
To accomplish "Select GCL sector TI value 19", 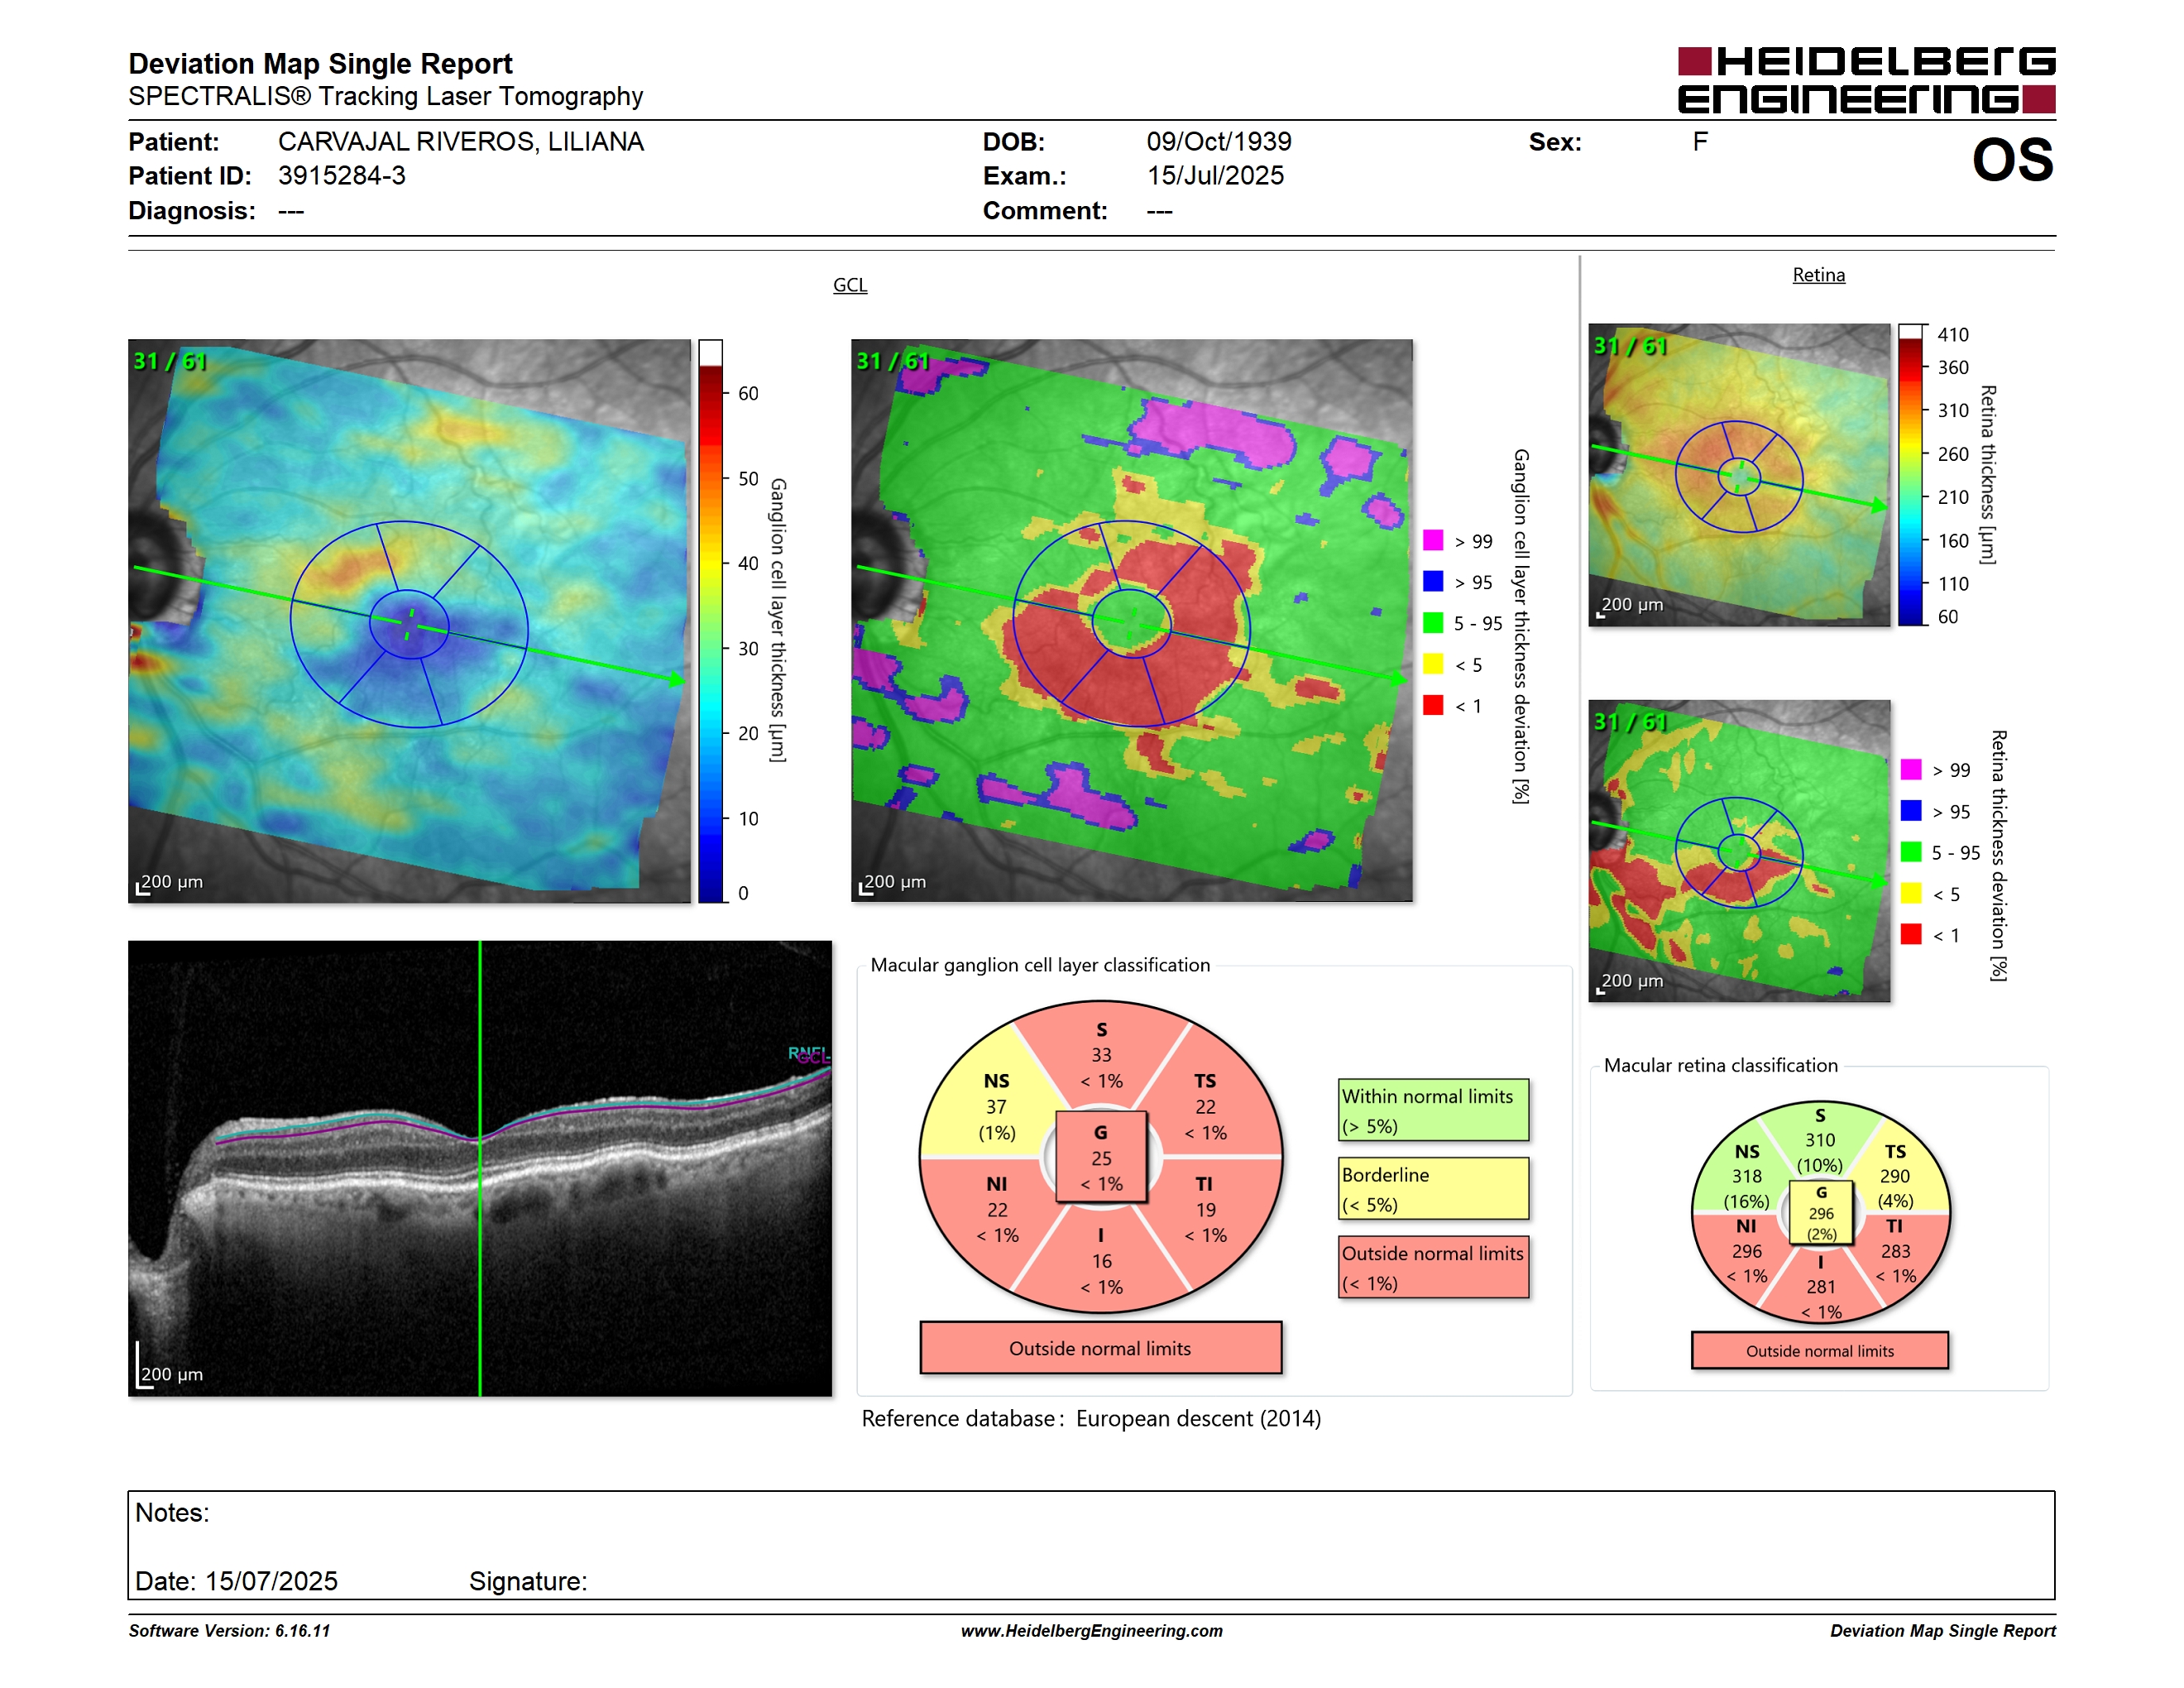I will 1205,1210.
